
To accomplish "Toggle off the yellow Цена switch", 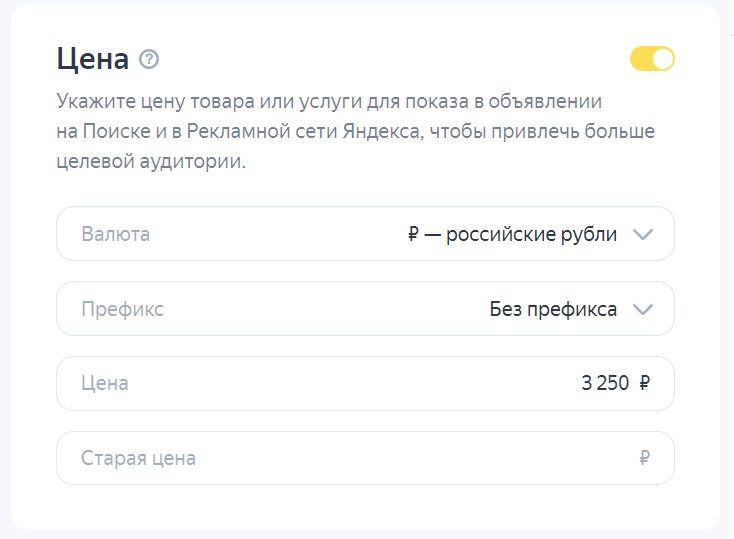I will pyautogui.click(x=652, y=59).
